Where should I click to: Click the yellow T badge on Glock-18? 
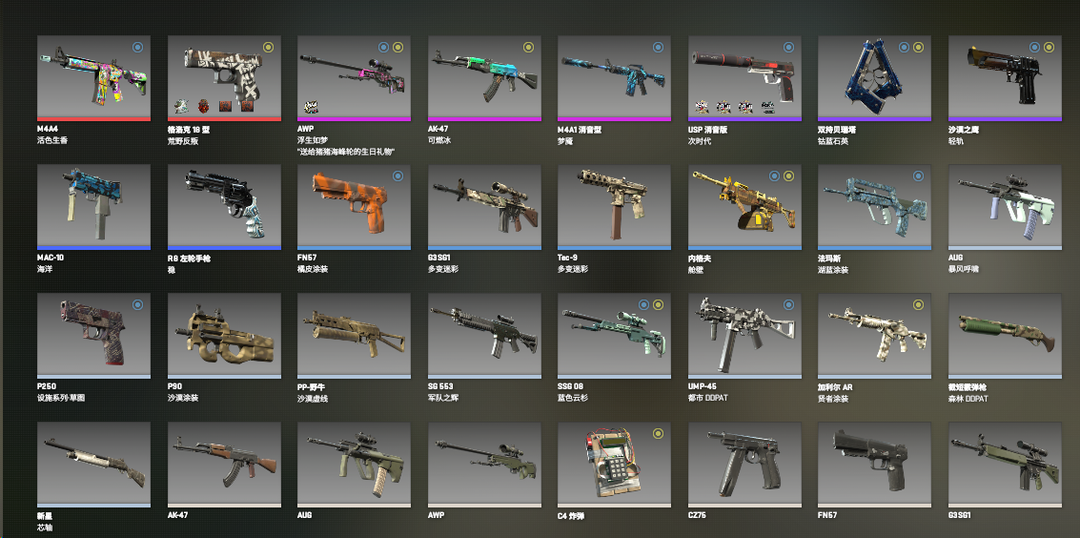(268, 48)
